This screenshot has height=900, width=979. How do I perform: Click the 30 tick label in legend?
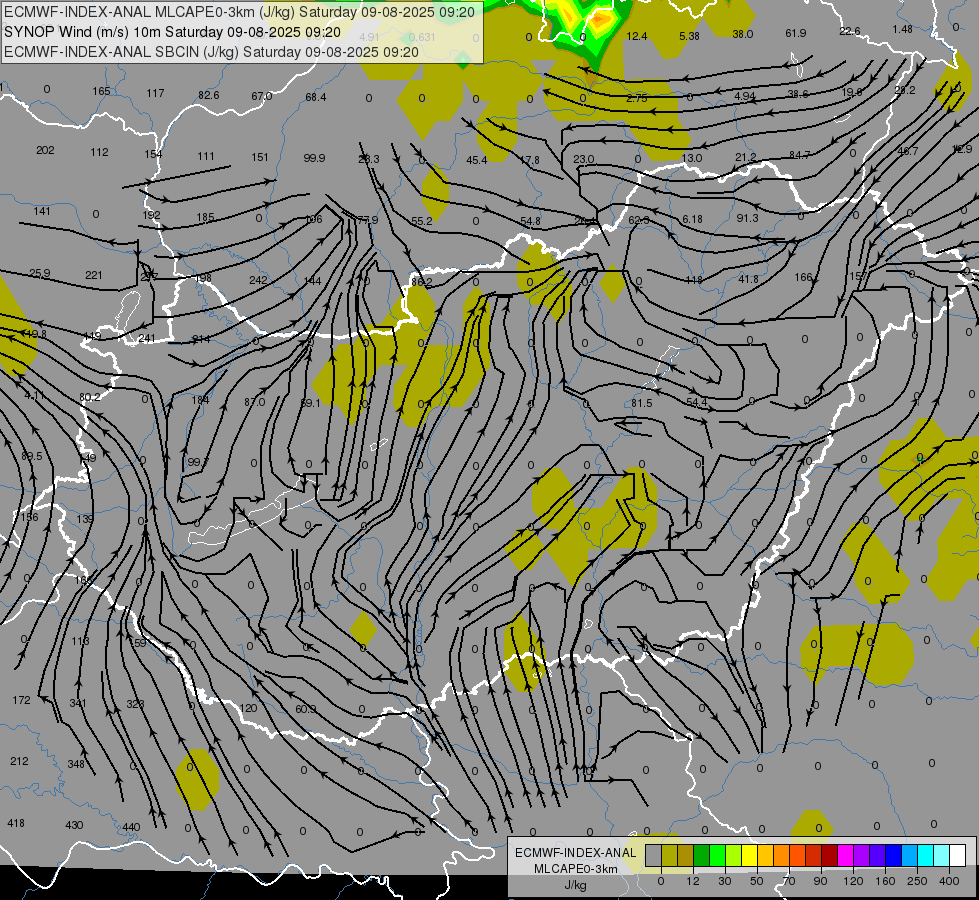tap(725, 881)
